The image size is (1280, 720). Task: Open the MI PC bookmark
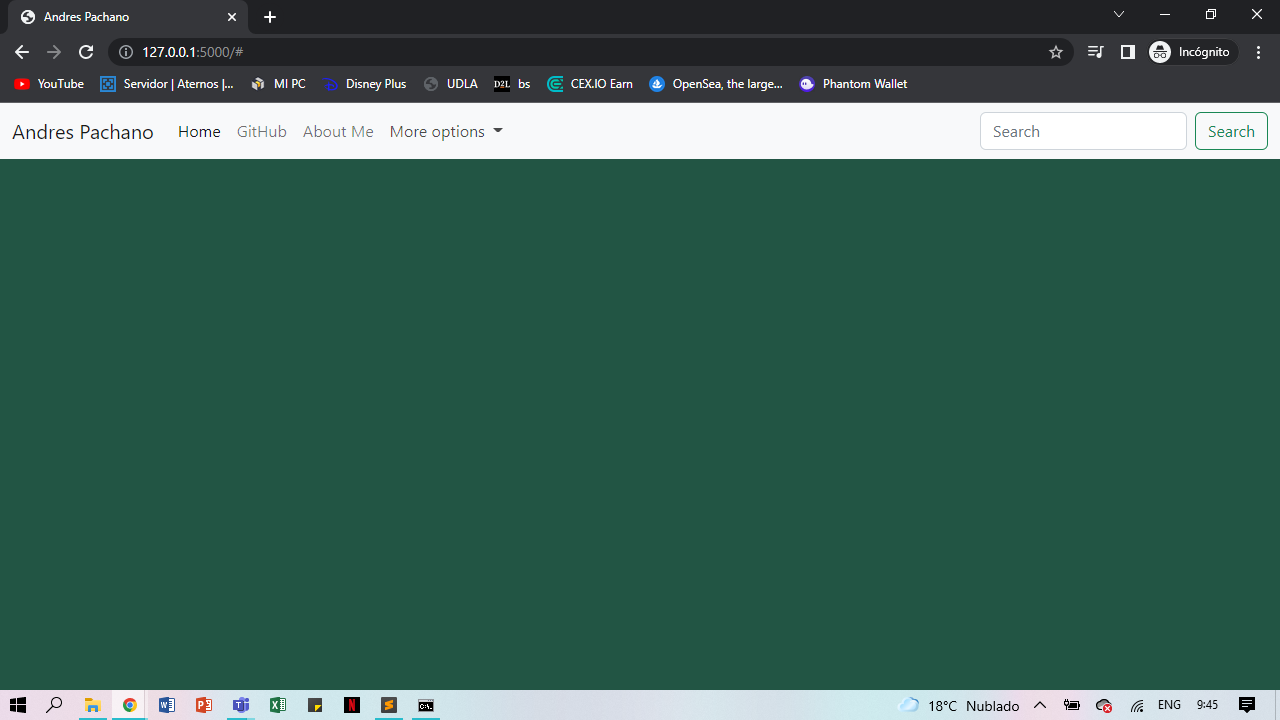tap(279, 84)
